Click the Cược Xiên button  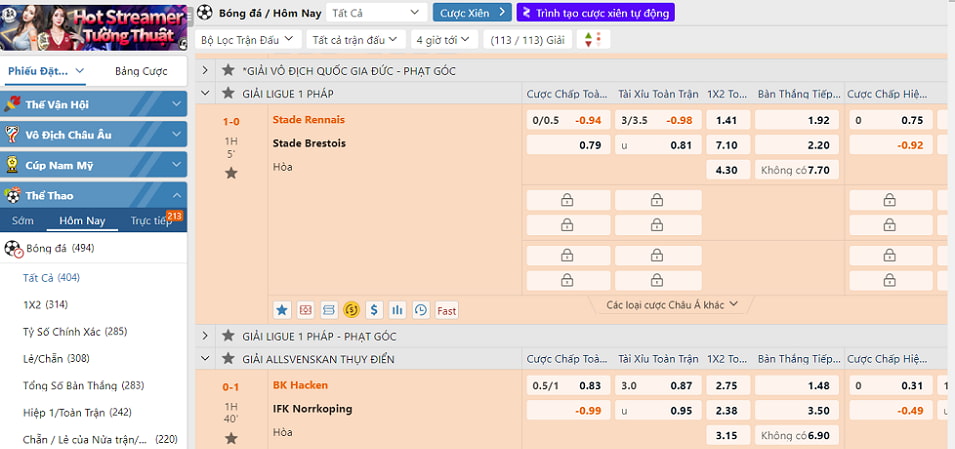472,12
